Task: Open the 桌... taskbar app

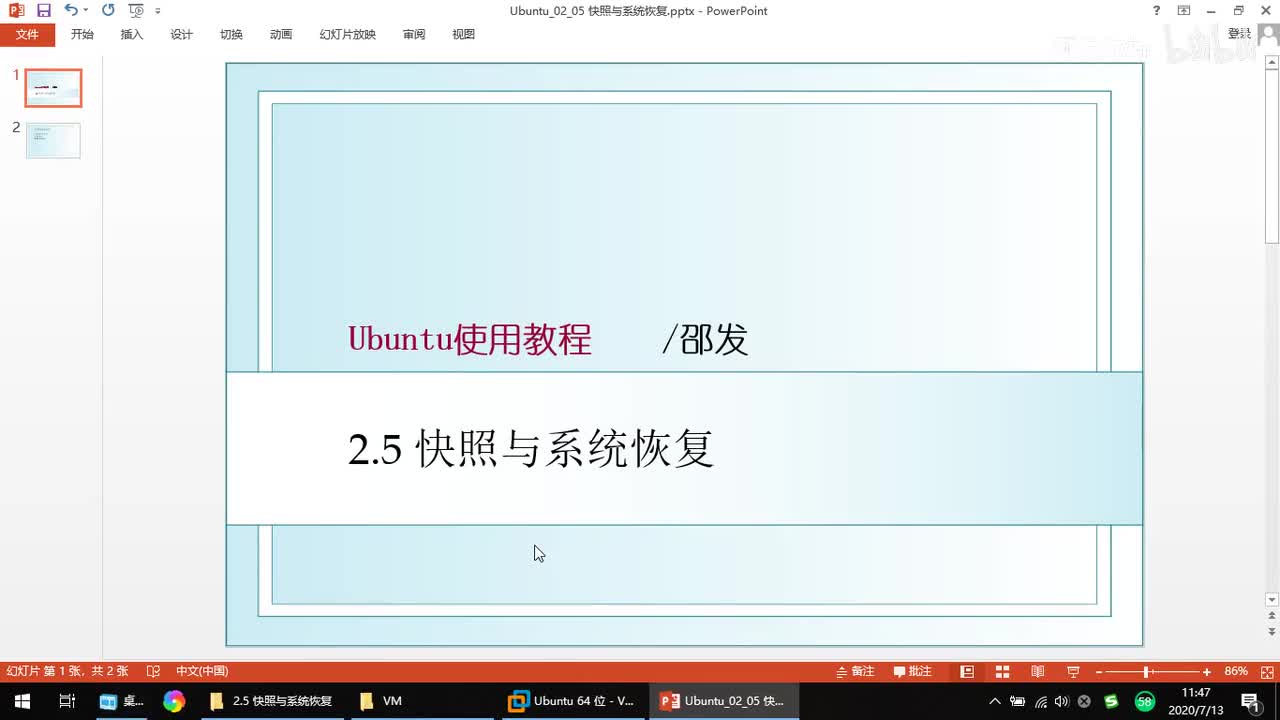Action: pyautogui.click(x=122, y=701)
